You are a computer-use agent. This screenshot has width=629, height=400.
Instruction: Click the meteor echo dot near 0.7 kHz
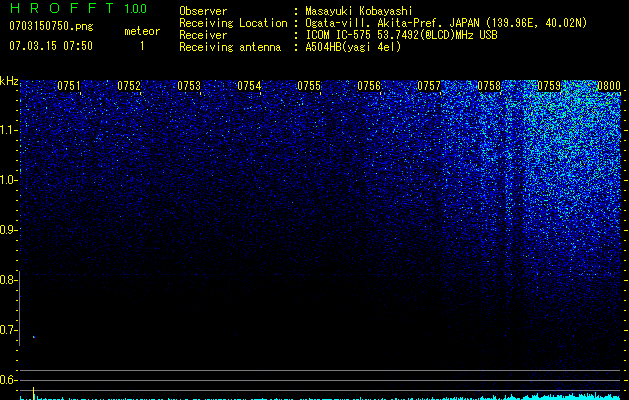[34, 337]
